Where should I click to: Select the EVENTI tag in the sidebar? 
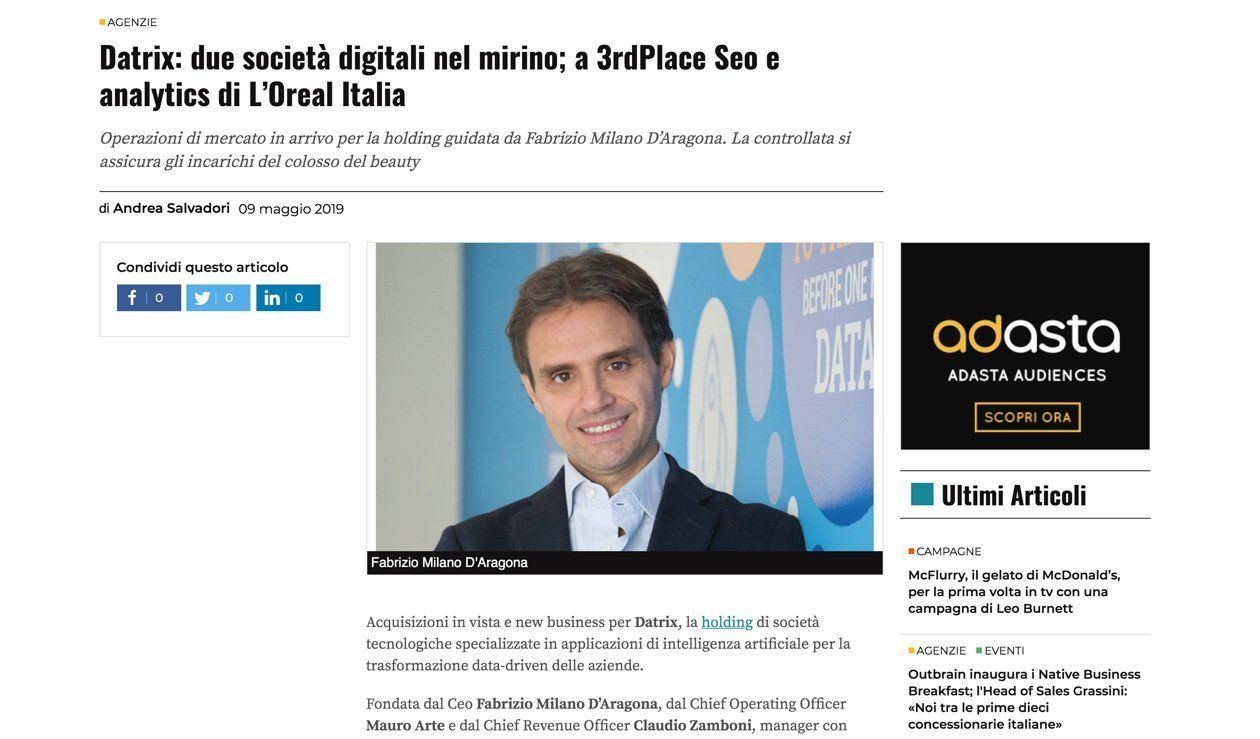click(1000, 650)
